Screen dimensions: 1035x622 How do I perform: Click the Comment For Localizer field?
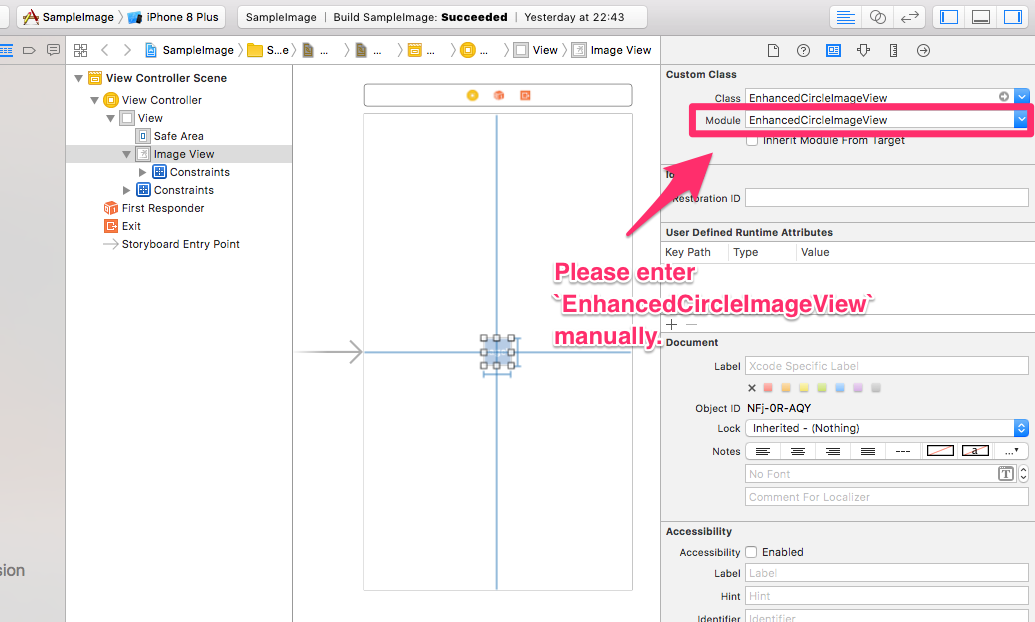[x=886, y=497]
